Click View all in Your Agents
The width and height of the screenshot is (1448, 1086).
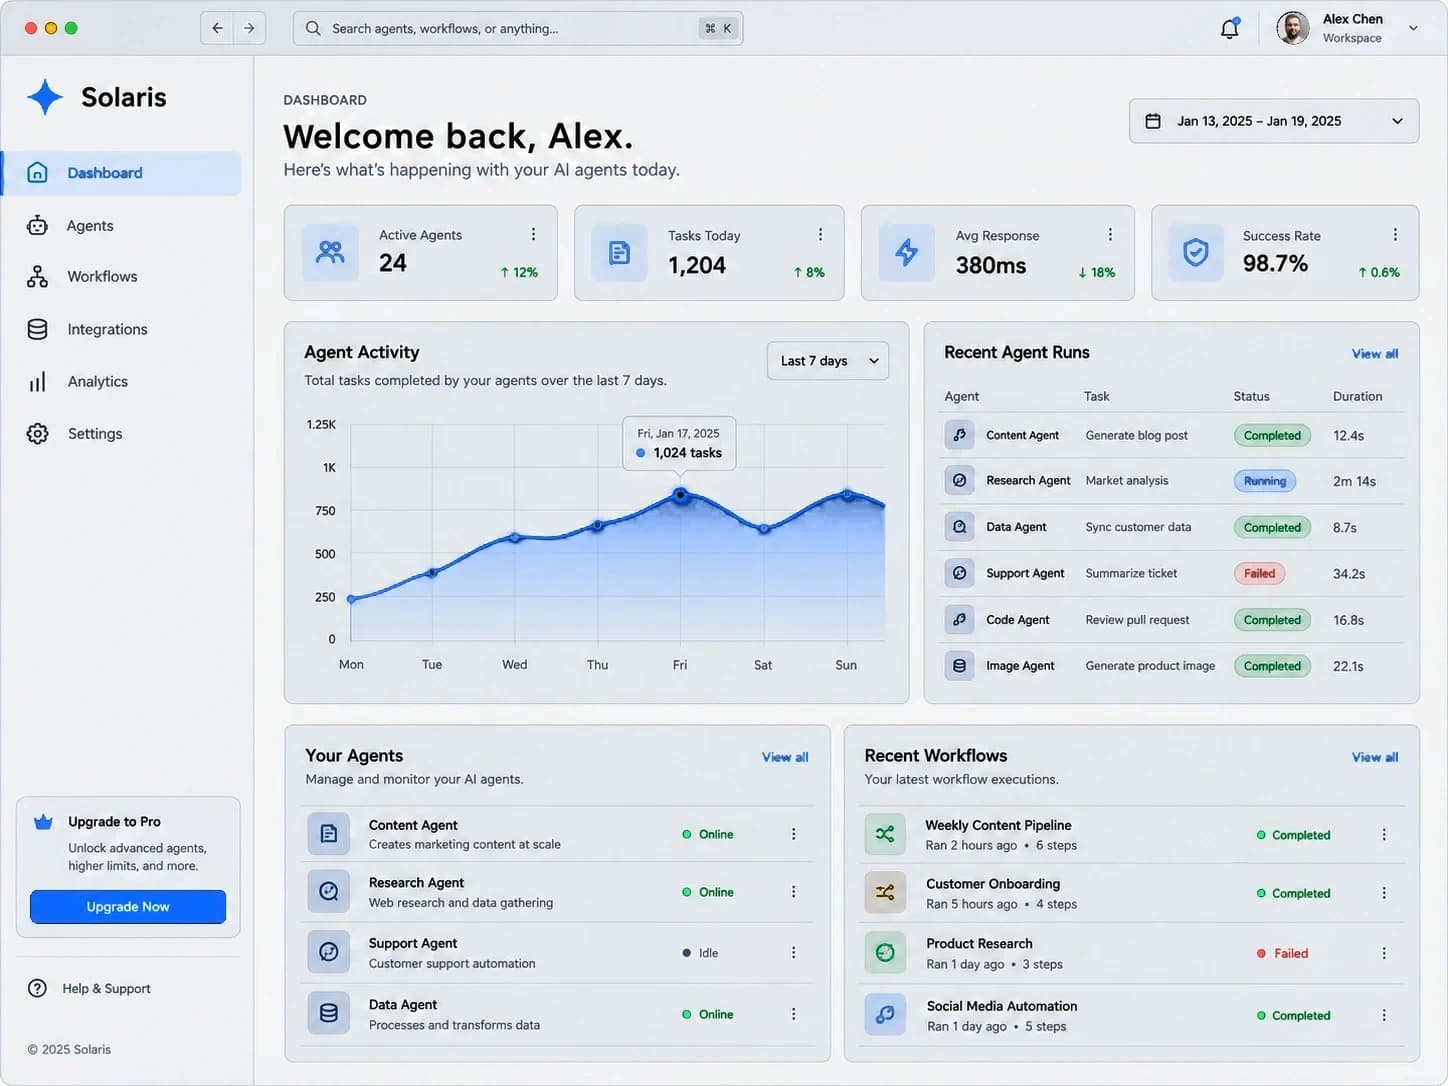point(785,757)
